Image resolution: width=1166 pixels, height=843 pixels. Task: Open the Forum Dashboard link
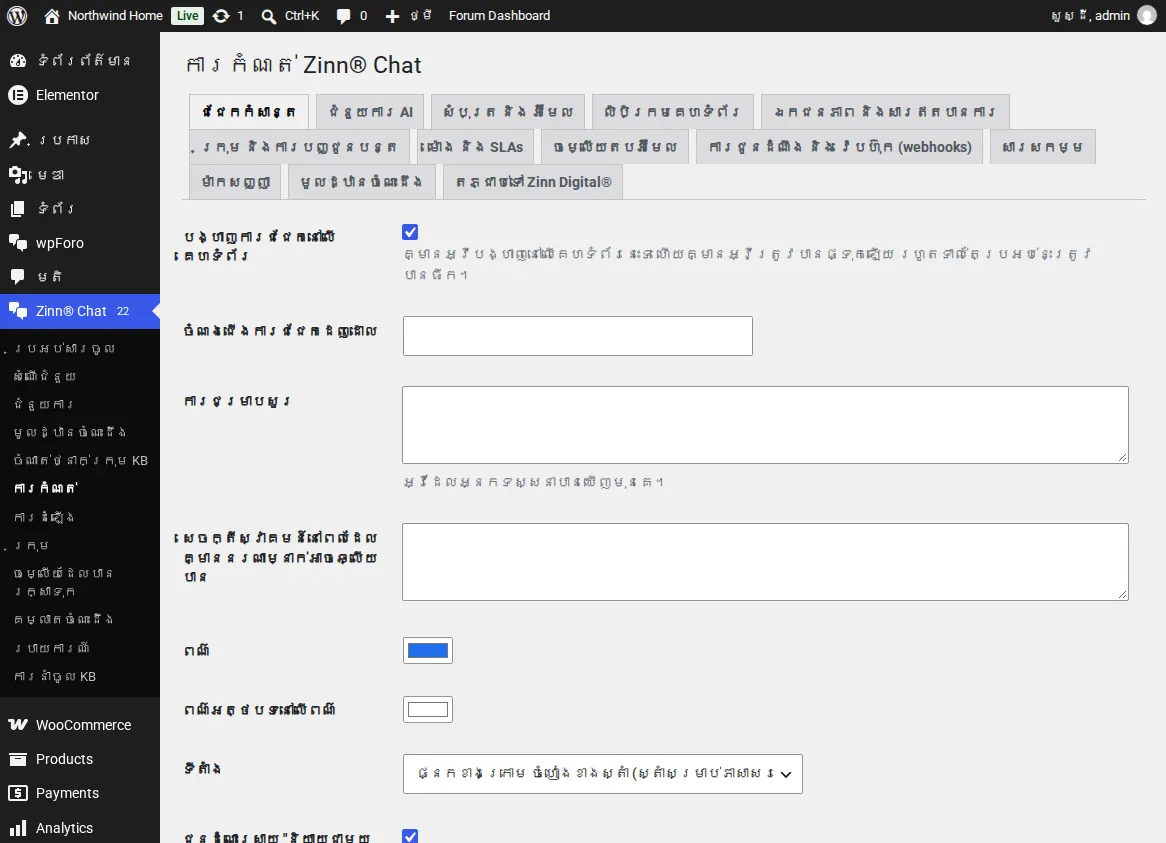(x=500, y=16)
